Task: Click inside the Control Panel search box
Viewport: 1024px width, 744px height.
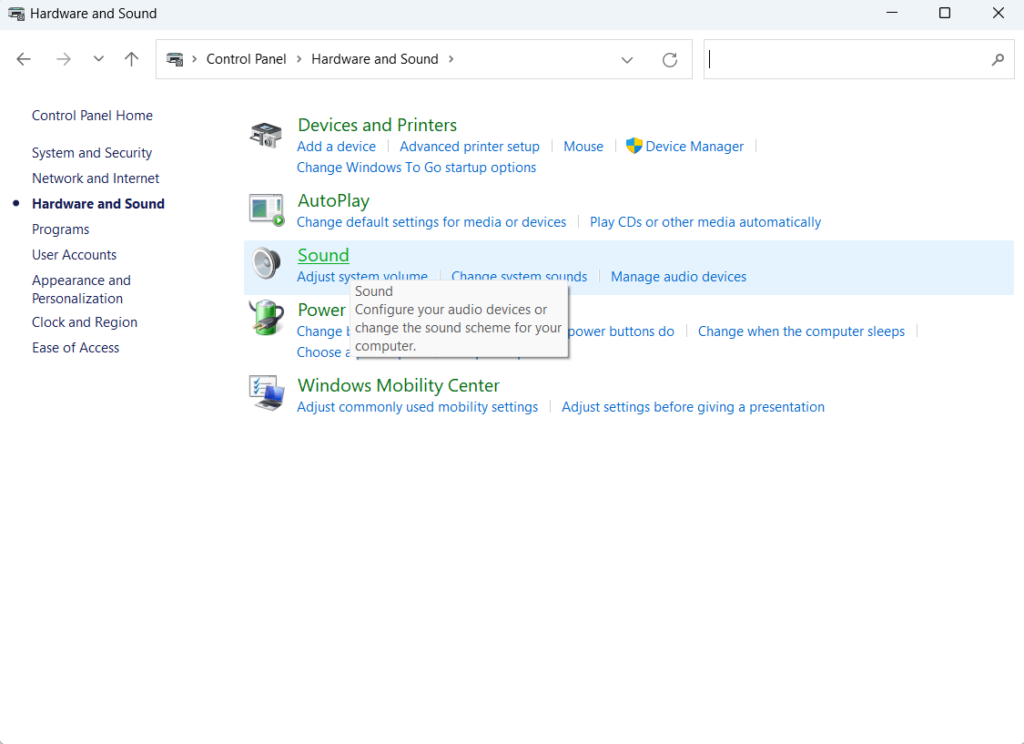Action: pos(845,59)
